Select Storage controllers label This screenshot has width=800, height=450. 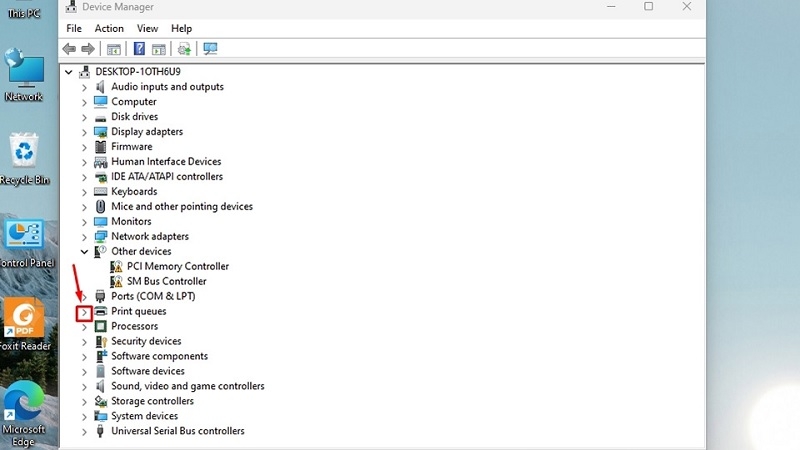tap(153, 401)
